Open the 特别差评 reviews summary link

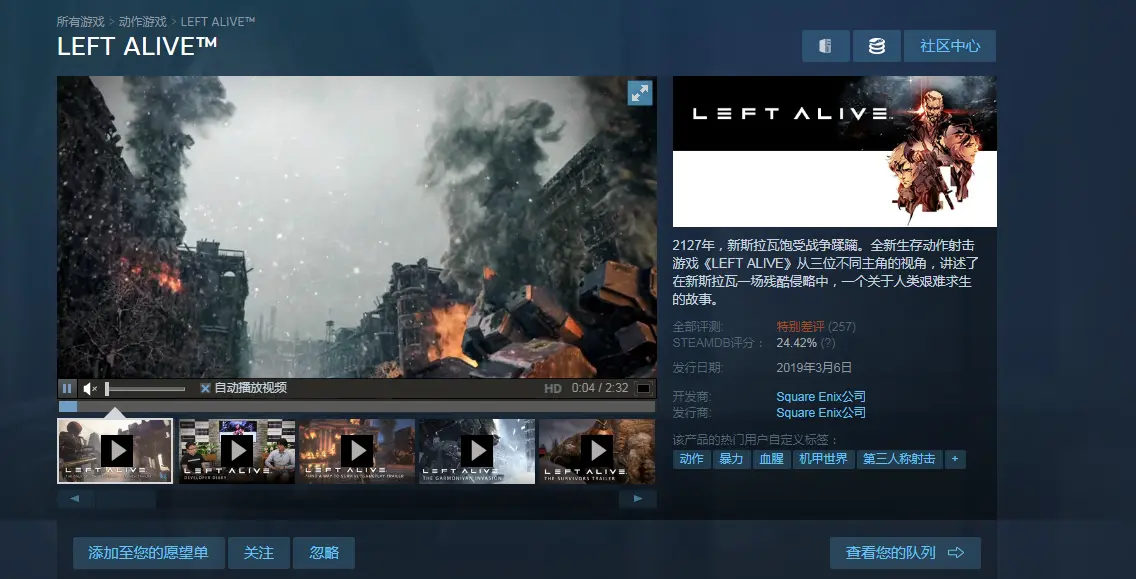click(x=801, y=327)
